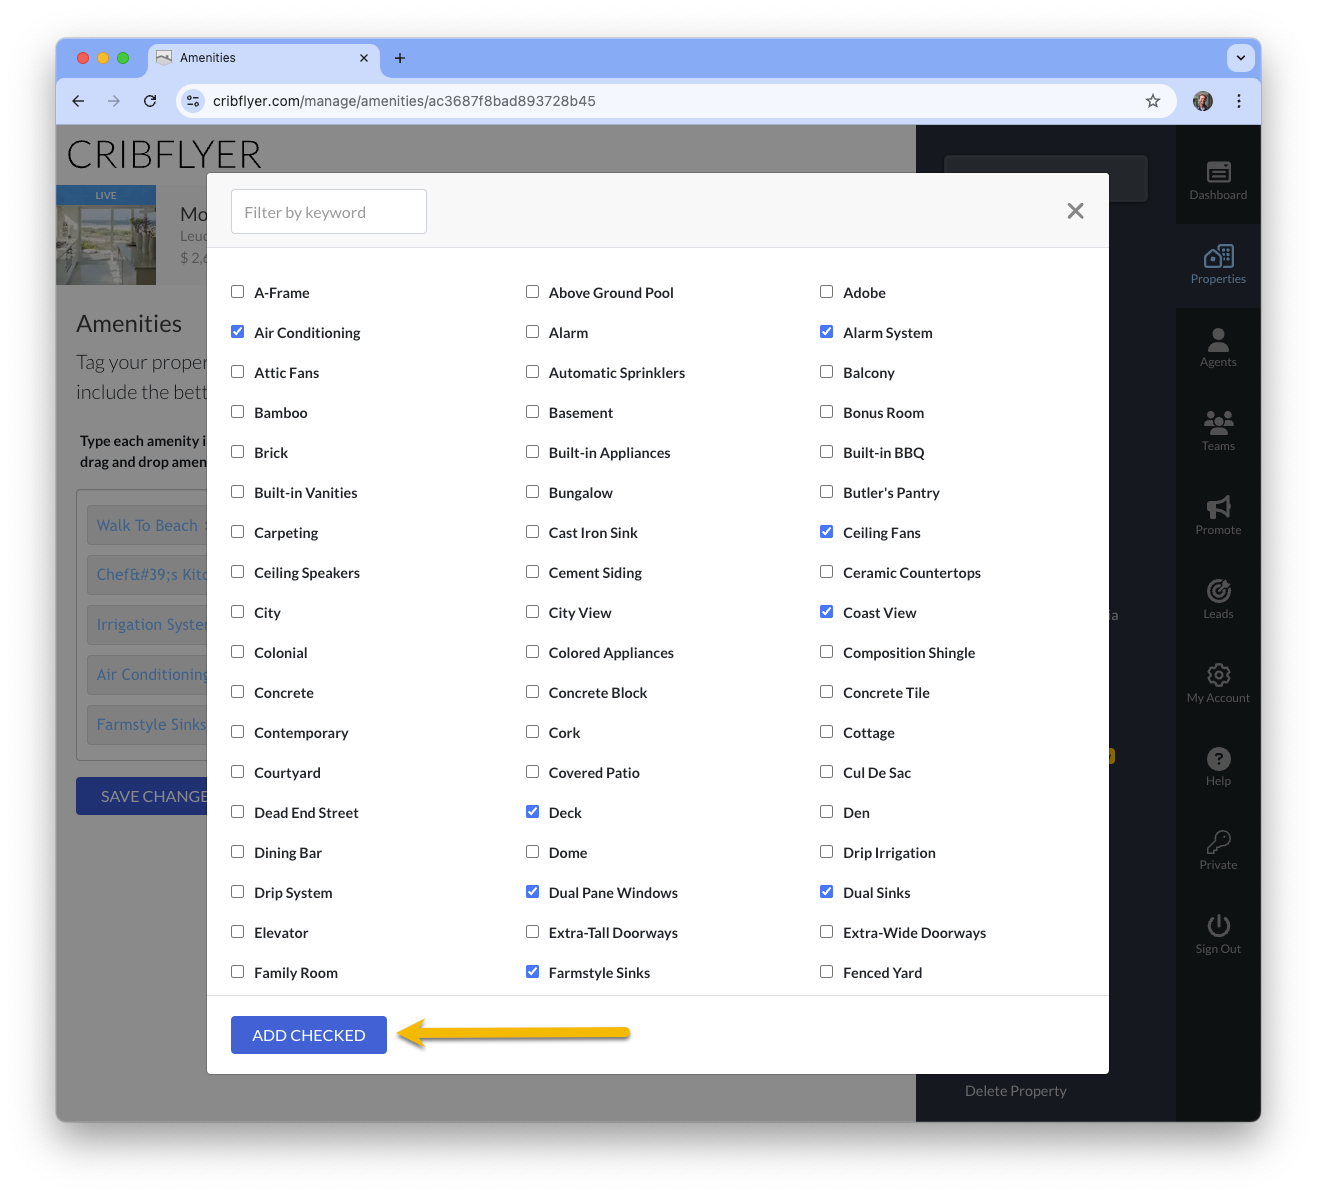Viewport: 1317px width, 1196px height.
Task: Click the CRIBFLYER logo
Action: point(164,155)
